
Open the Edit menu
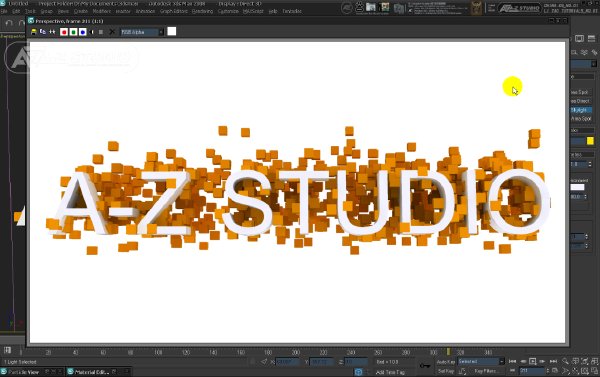[x=16, y=11]
